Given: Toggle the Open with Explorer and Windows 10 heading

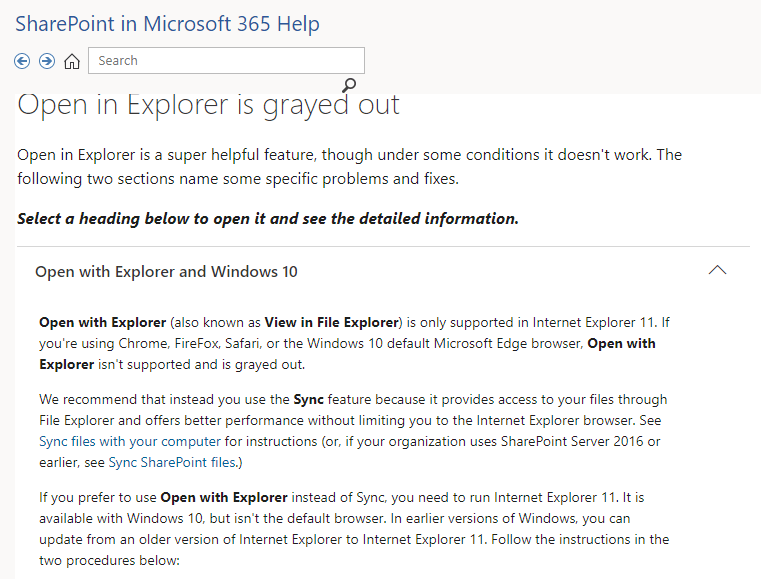Looking at the screenshot, I should point(166,271).
